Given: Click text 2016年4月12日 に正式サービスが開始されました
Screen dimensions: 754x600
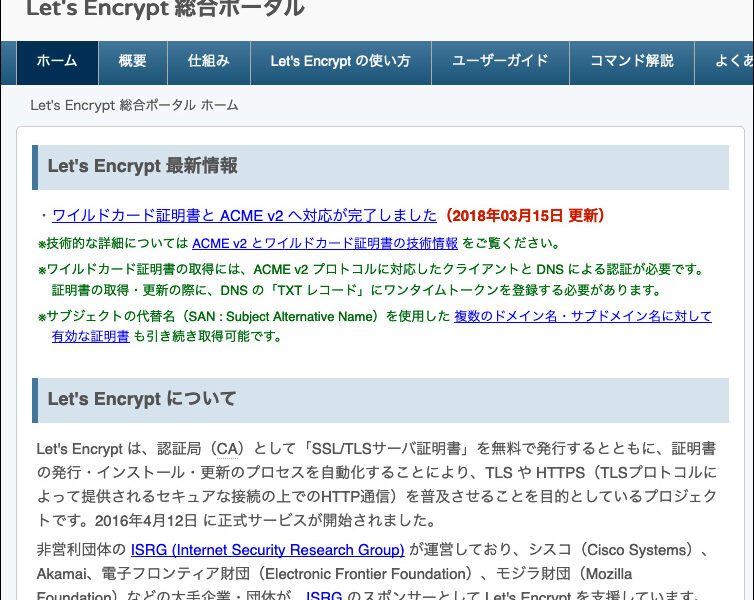Looking at the screenshot, I should (265, 521).
